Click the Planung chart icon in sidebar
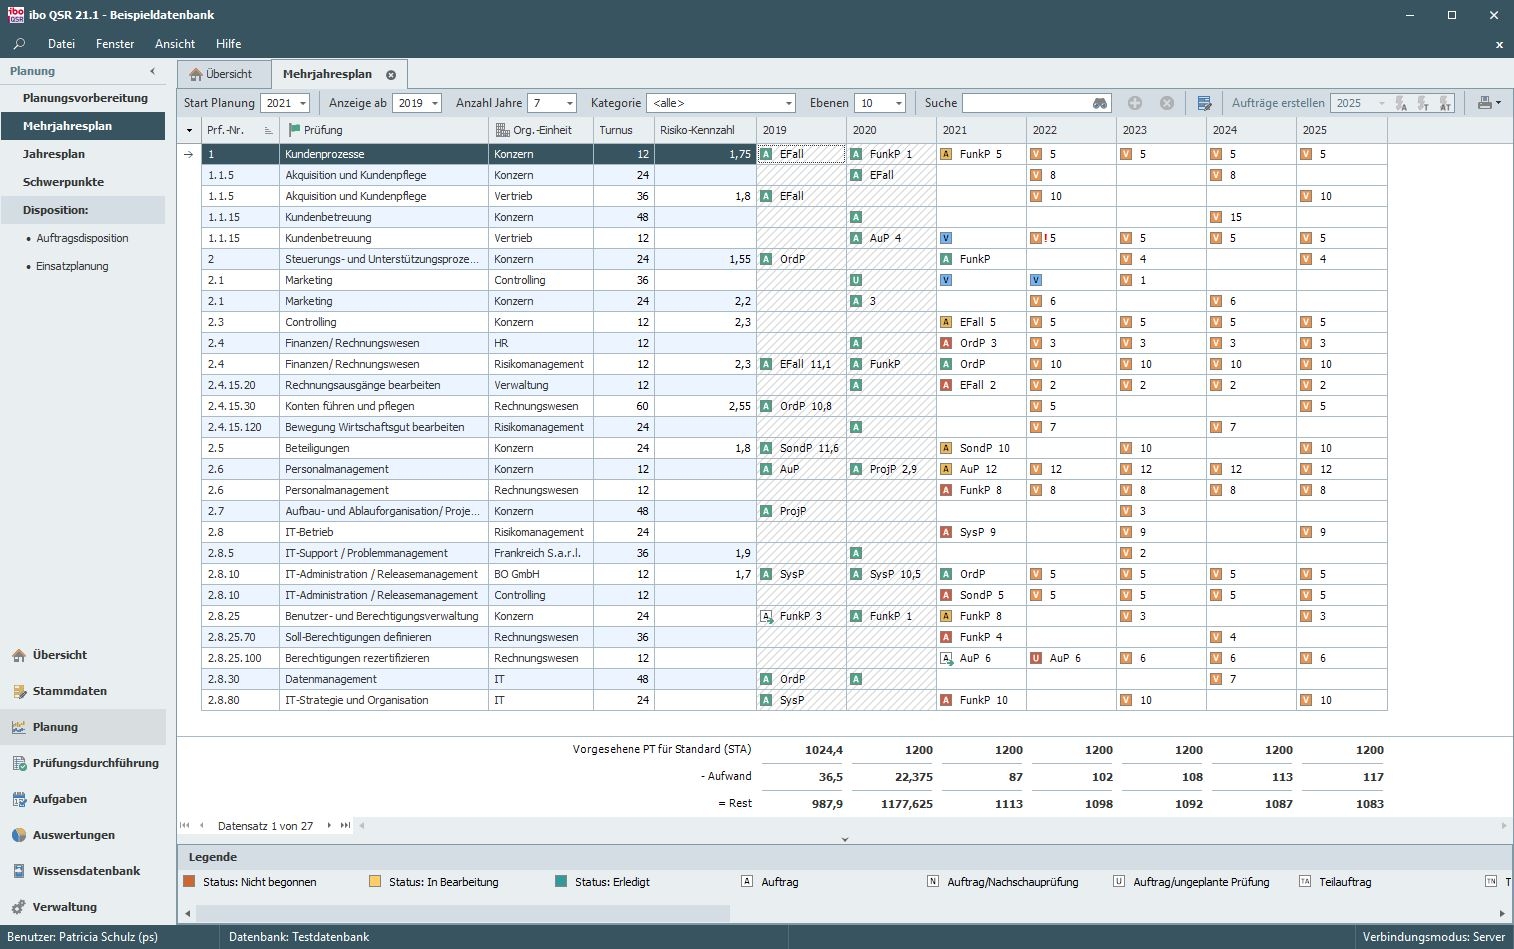Image resolution: width=1514 pixels, height=949 pixels. point(19,728)
